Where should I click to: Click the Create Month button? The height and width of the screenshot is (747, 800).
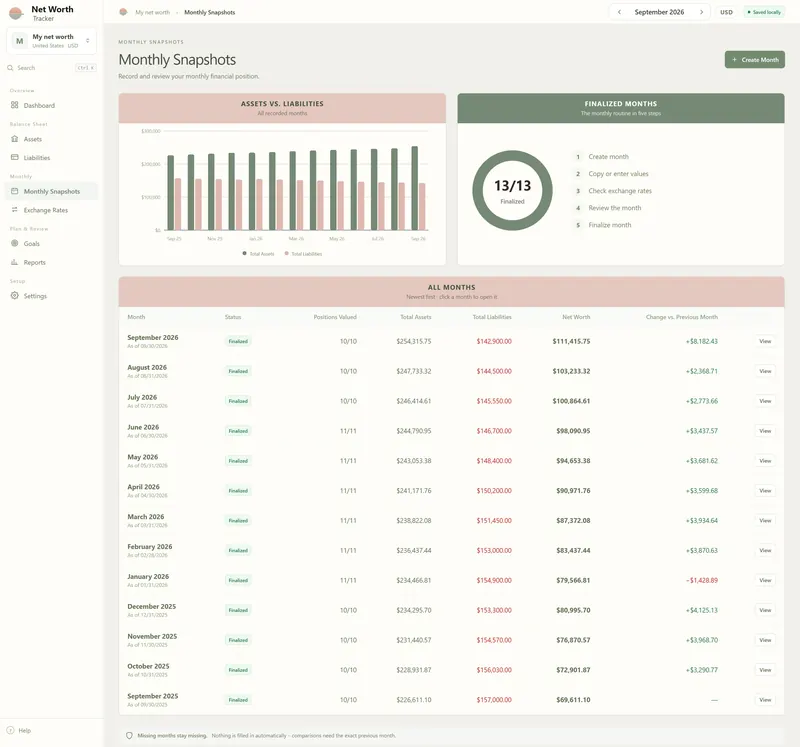(755, 60)
